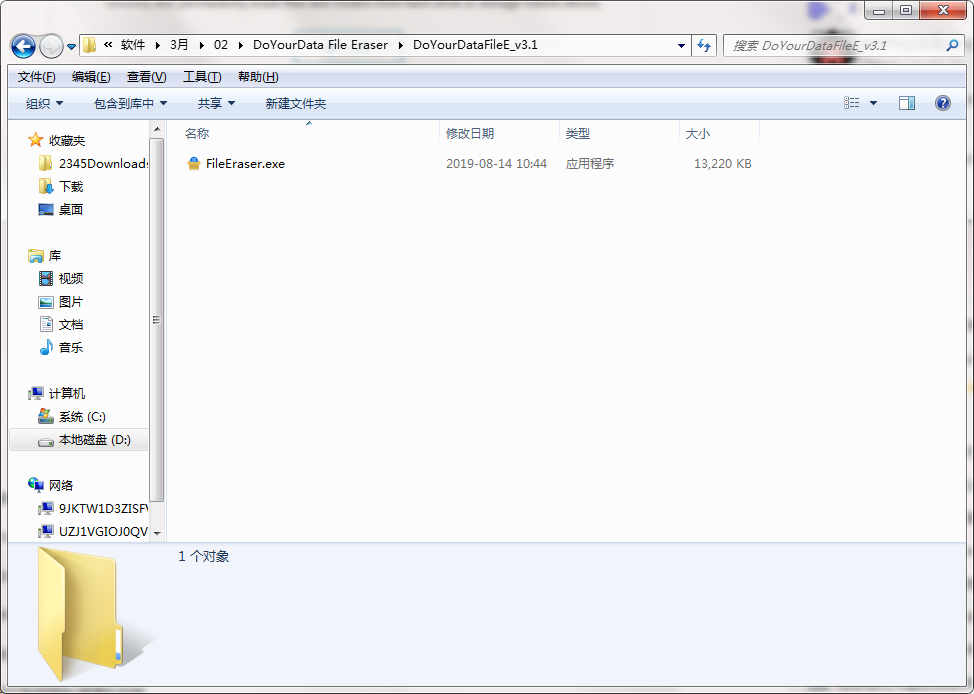Open network computer 9JKTW1D3ZISF
The width and height of the screenshot is (974, 694).
(x=103, y=509)
